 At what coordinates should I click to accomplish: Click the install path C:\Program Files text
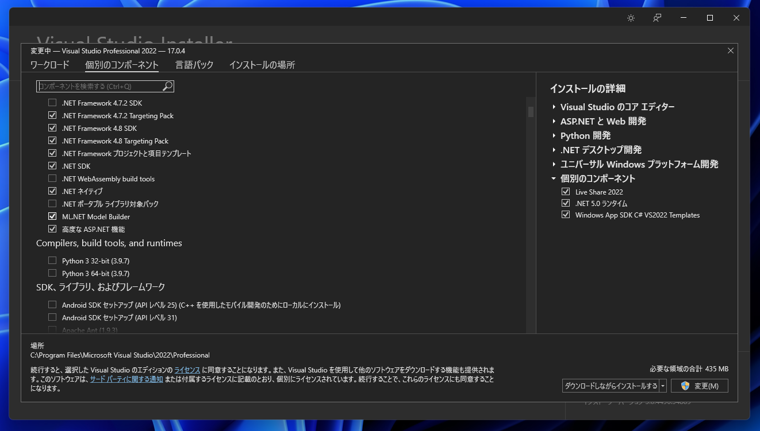coord(120,355)
